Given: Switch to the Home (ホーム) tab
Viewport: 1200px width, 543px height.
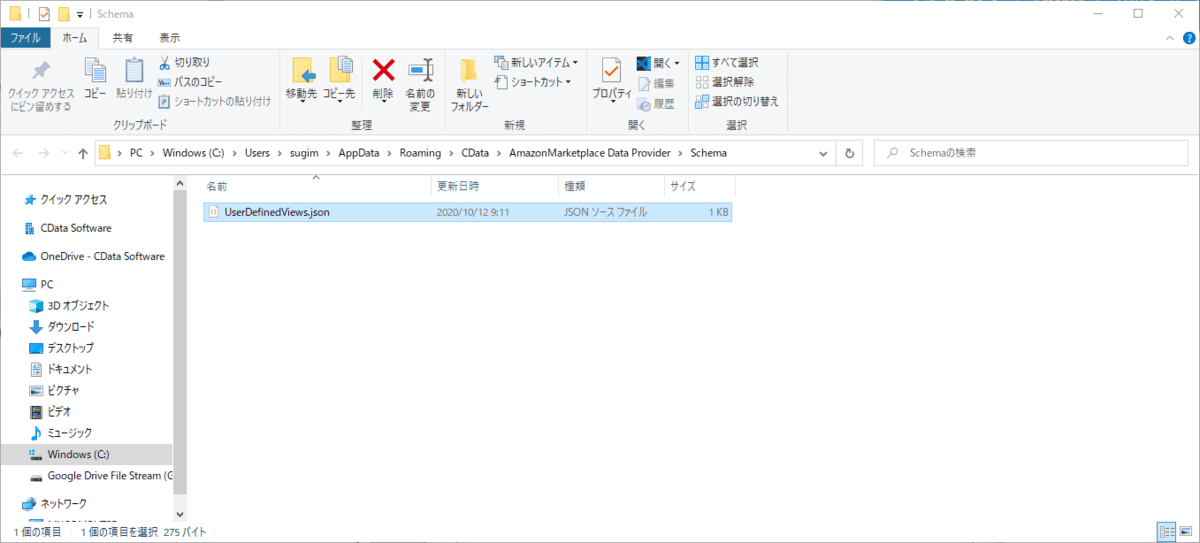Looking at the screenshot, I should click(74, 37).
